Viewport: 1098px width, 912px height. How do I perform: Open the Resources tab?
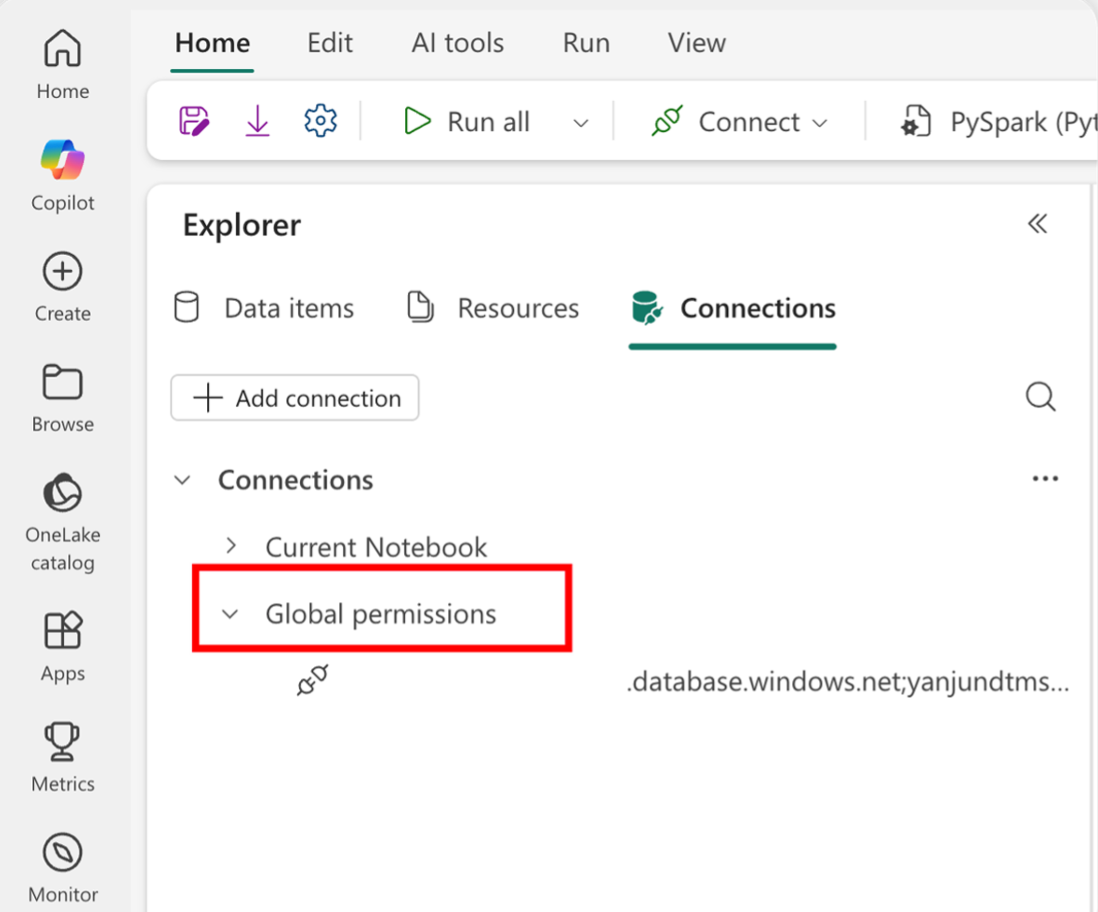[494, 308]
